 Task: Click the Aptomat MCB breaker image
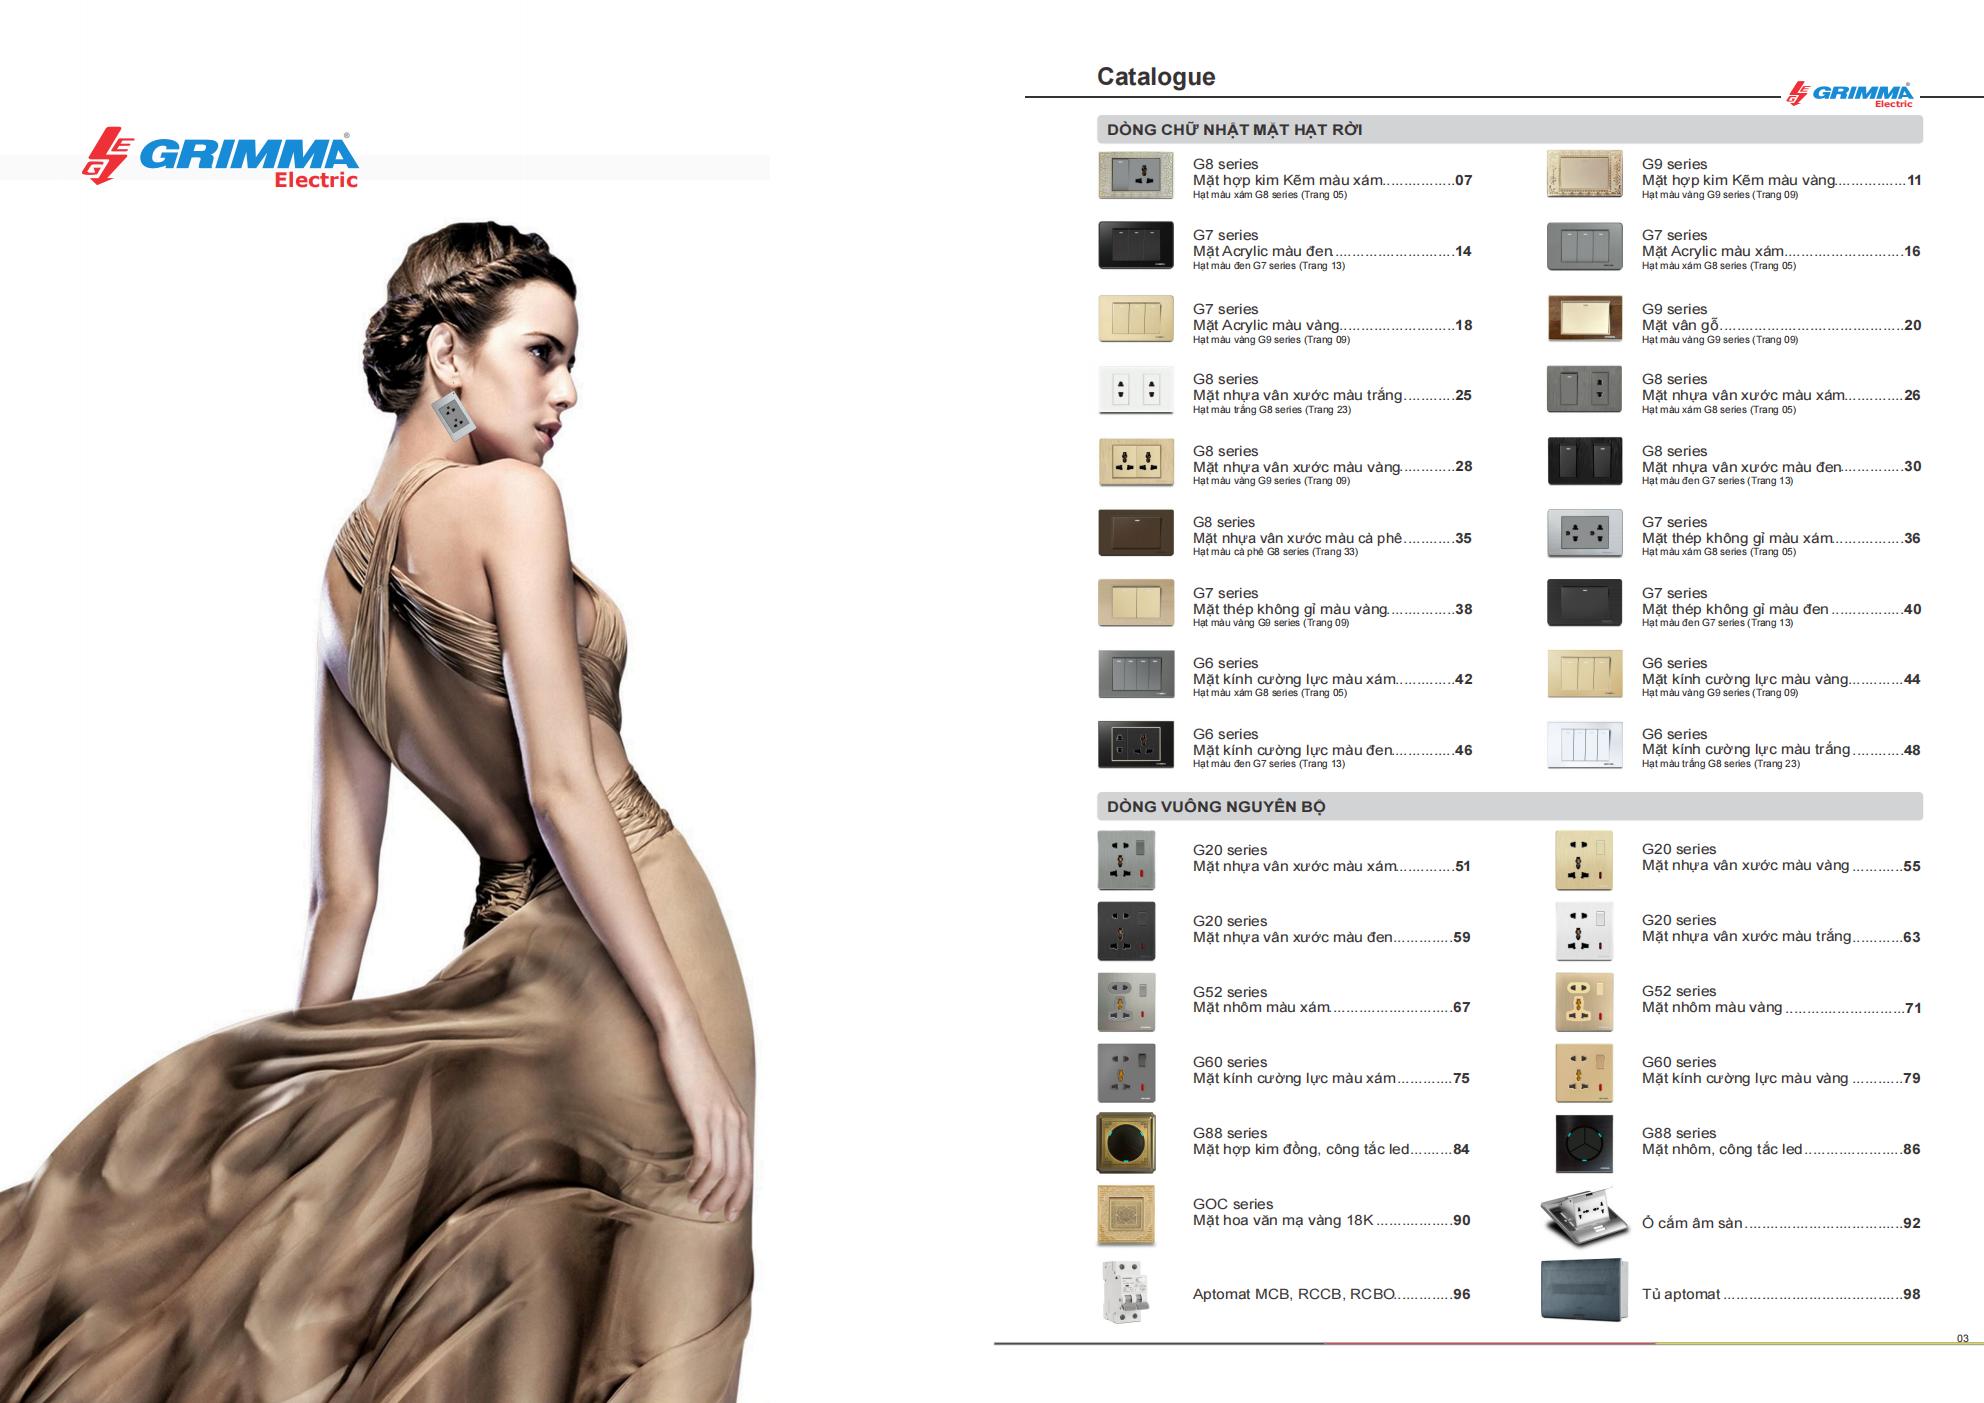(1124, 1292)
